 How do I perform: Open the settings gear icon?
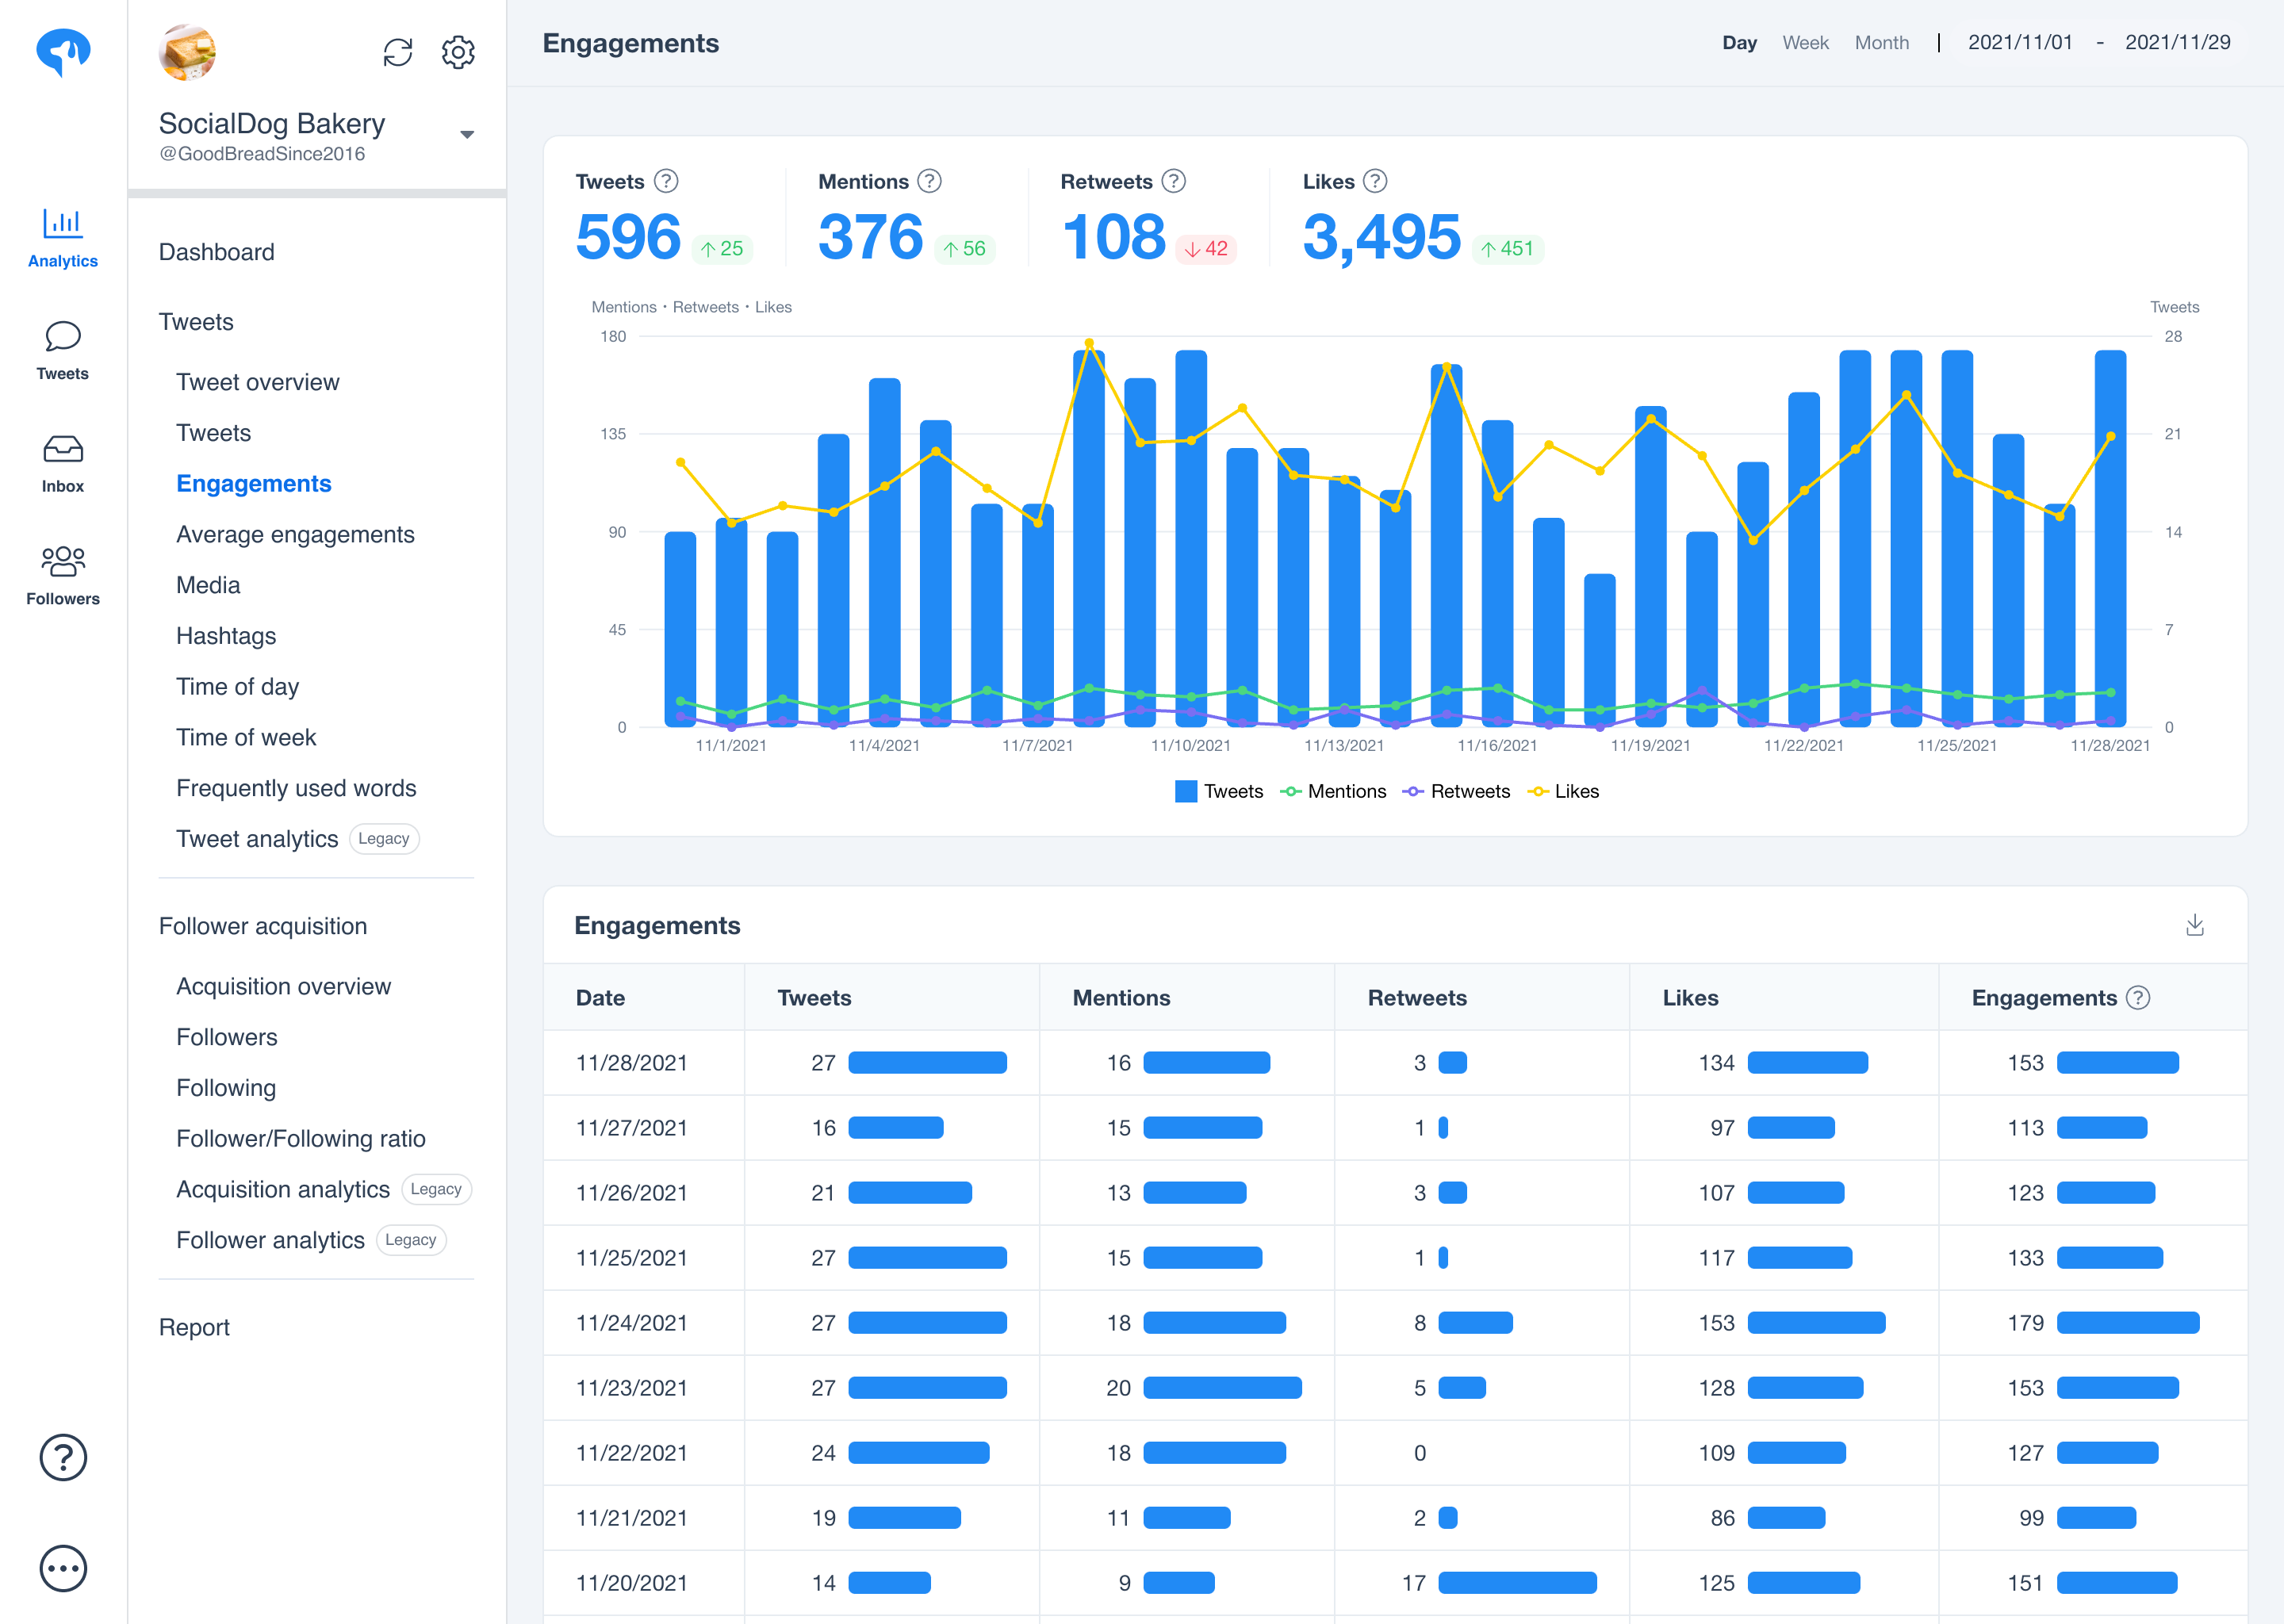pos(458,52)
